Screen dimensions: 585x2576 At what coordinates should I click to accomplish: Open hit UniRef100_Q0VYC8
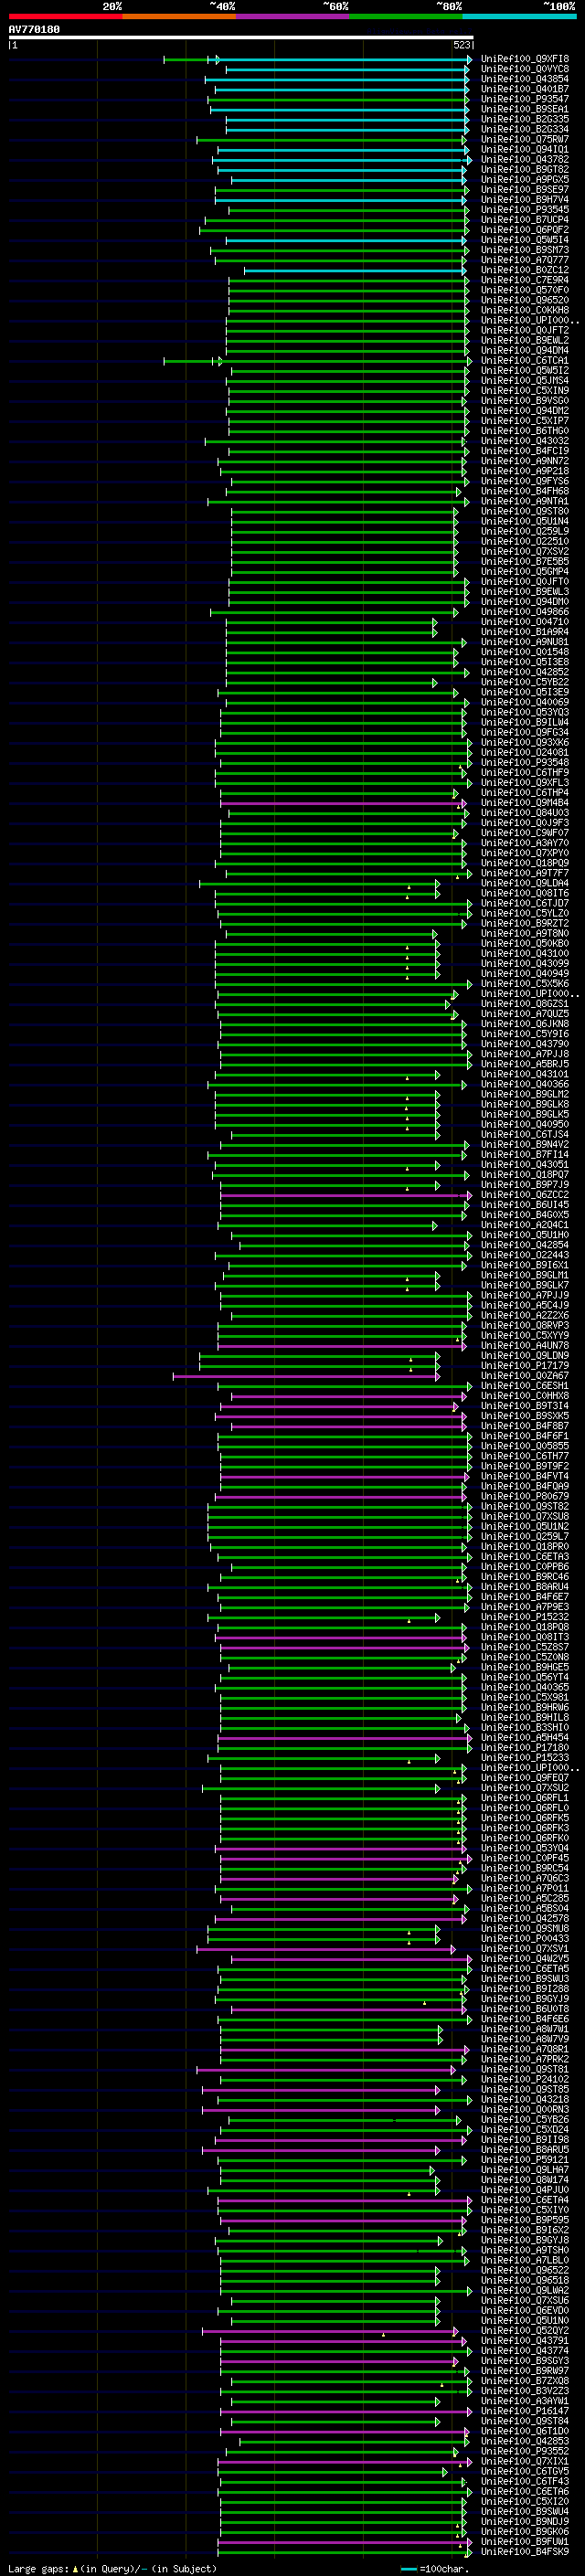pyautogui.click(x=524, y=69)
